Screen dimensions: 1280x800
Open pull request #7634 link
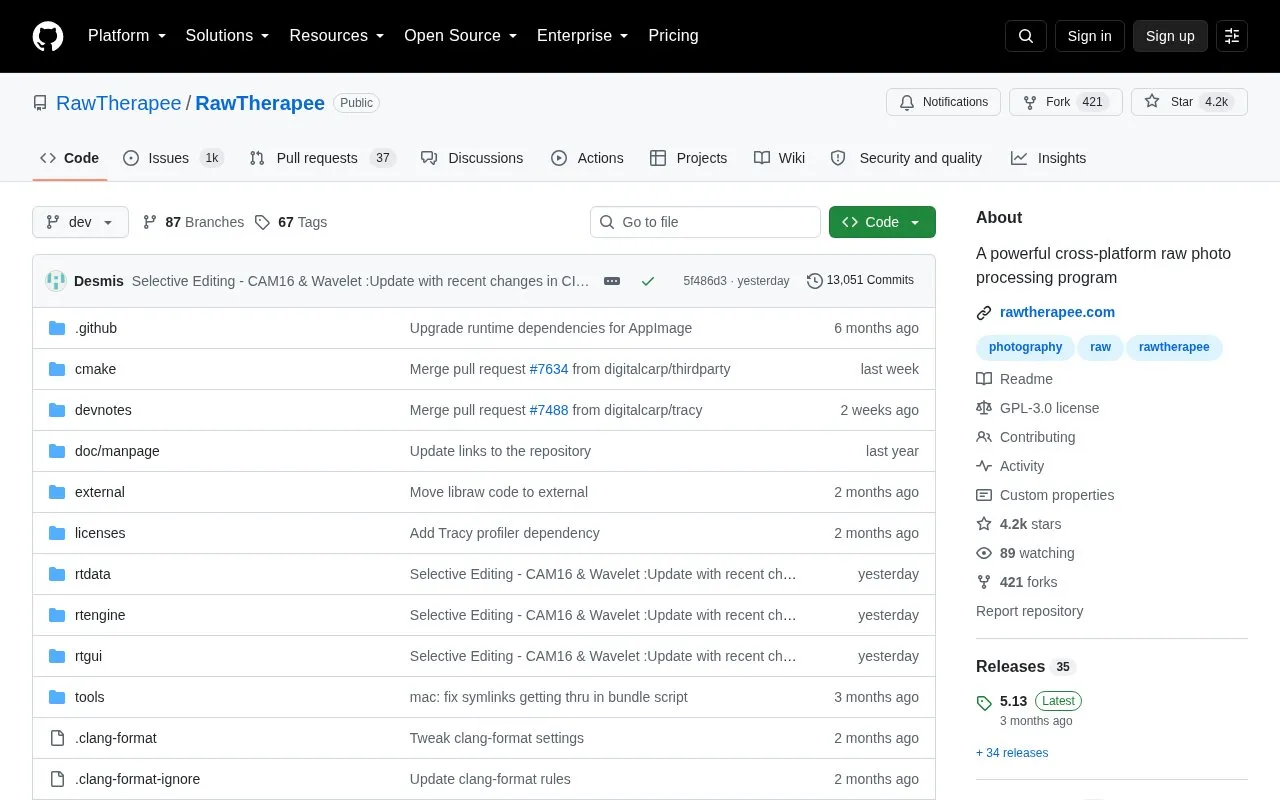click(549, 369)
